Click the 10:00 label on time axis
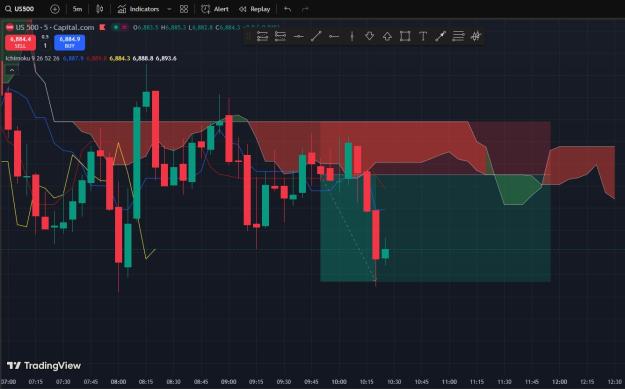This screenshot has width=625, height=389. point(339,381)
